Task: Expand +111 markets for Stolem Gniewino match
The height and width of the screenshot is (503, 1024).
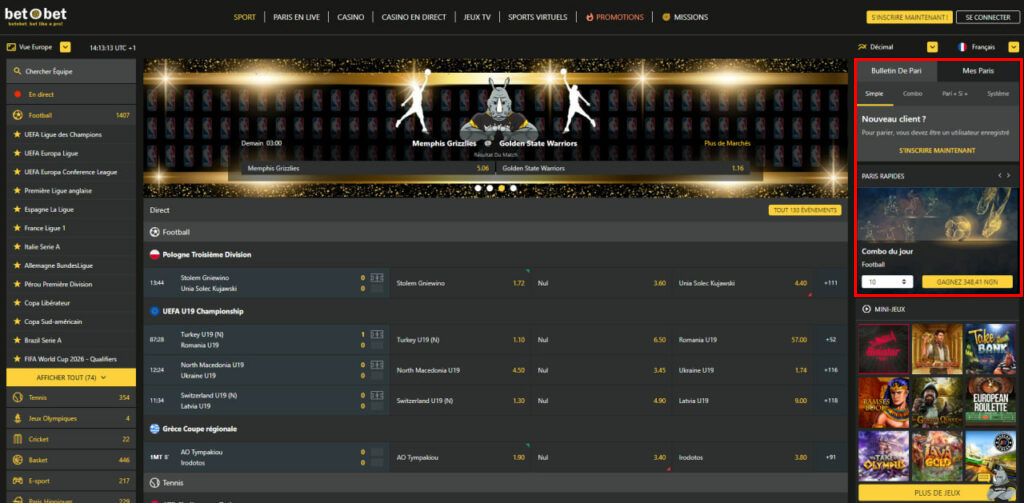Action: coord(831,283)
